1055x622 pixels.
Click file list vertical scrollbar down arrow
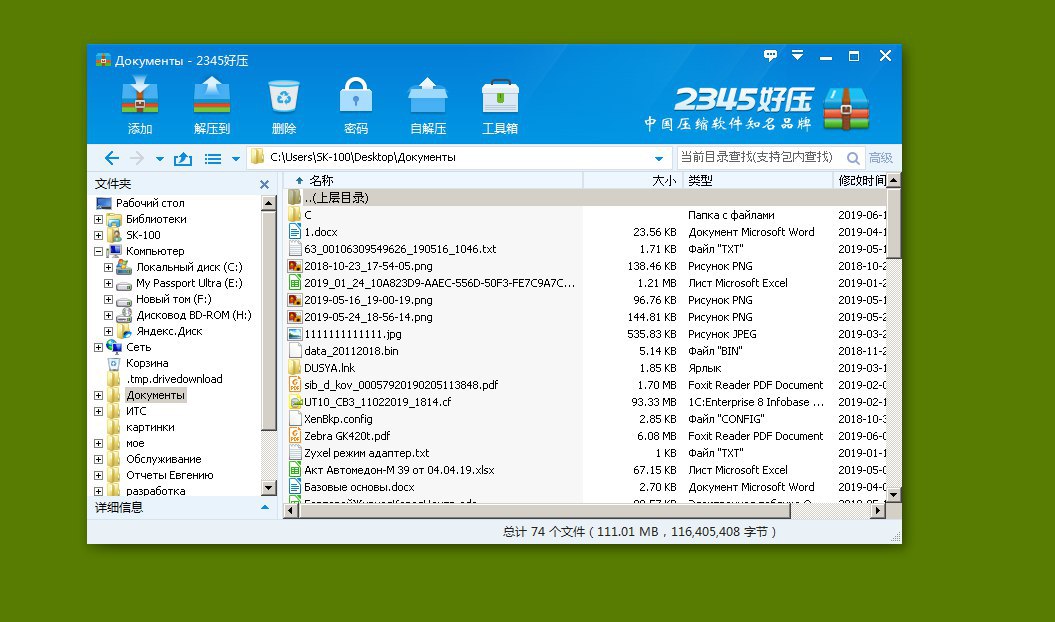[x=894, y=495]
